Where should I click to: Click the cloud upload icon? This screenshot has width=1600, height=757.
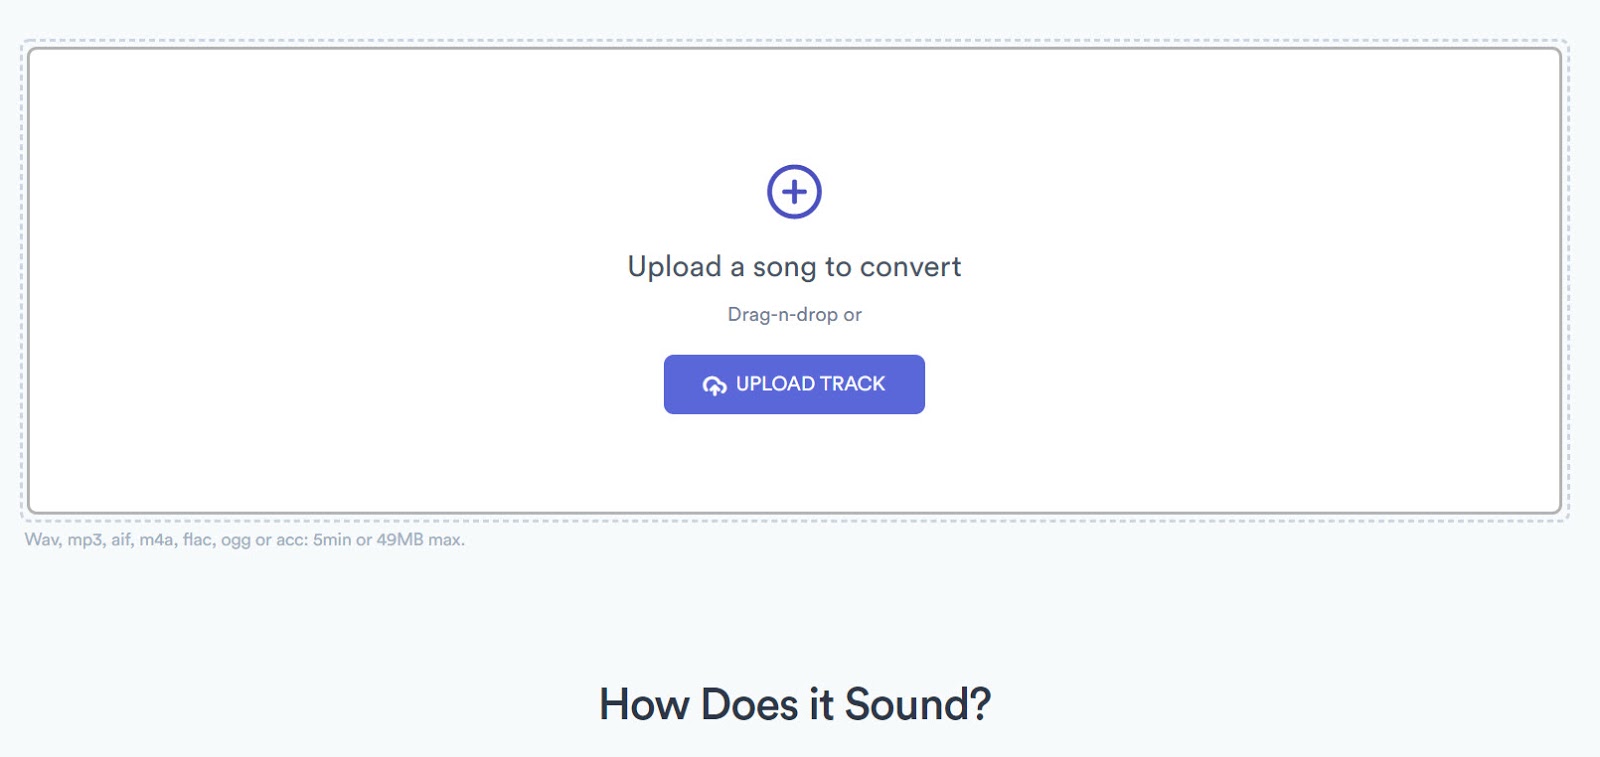pyautogui.click(x=714, y=385)
